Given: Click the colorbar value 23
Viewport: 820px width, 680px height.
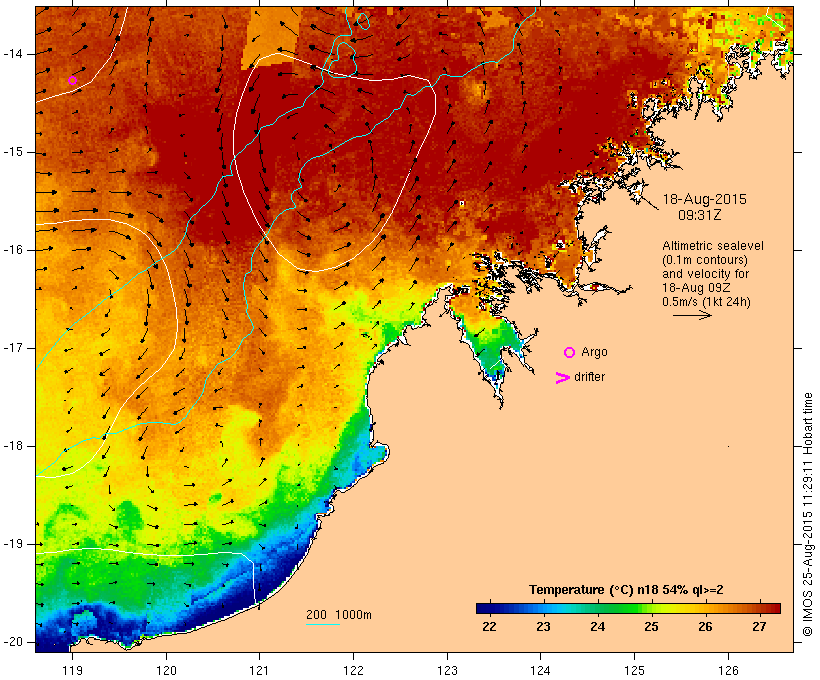Looking at the screenshot, I should pos(543,627).
